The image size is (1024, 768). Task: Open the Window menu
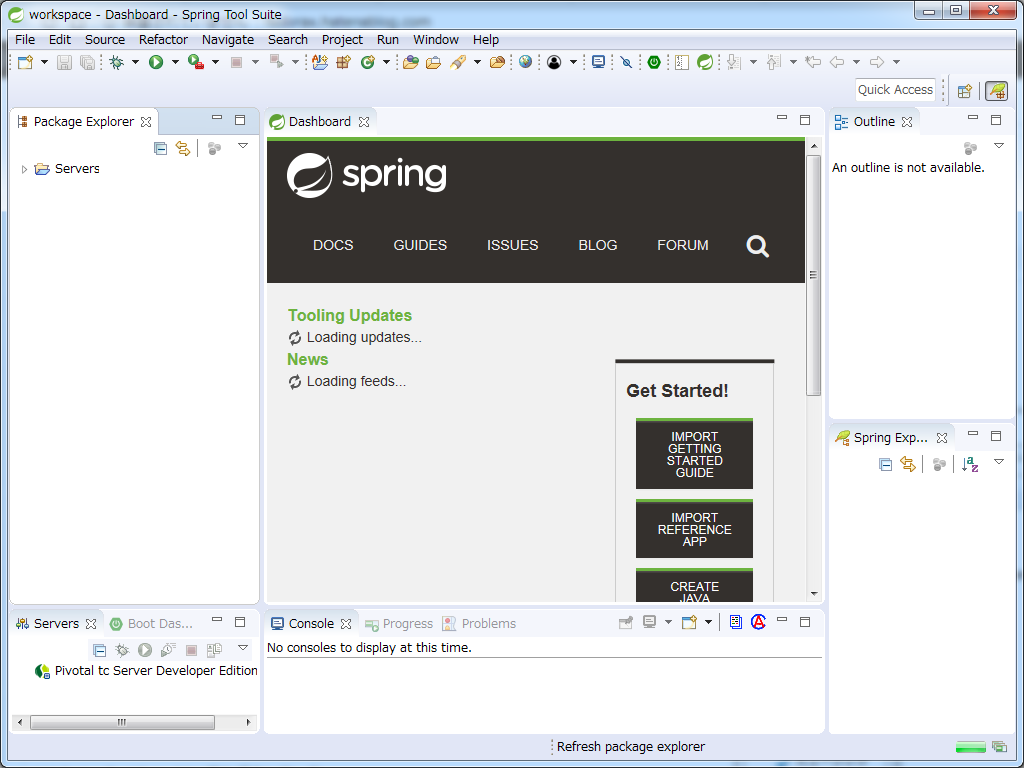(436, 39)
